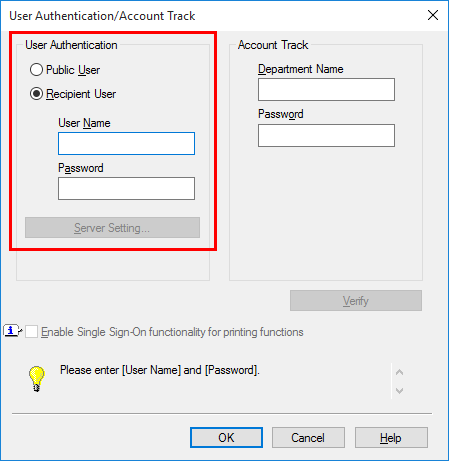This screenshot has height=461, width=449.
Task: Enable Single Sign-On functionality checkbox
Action: pyautogui.click(x=31, y=332)
